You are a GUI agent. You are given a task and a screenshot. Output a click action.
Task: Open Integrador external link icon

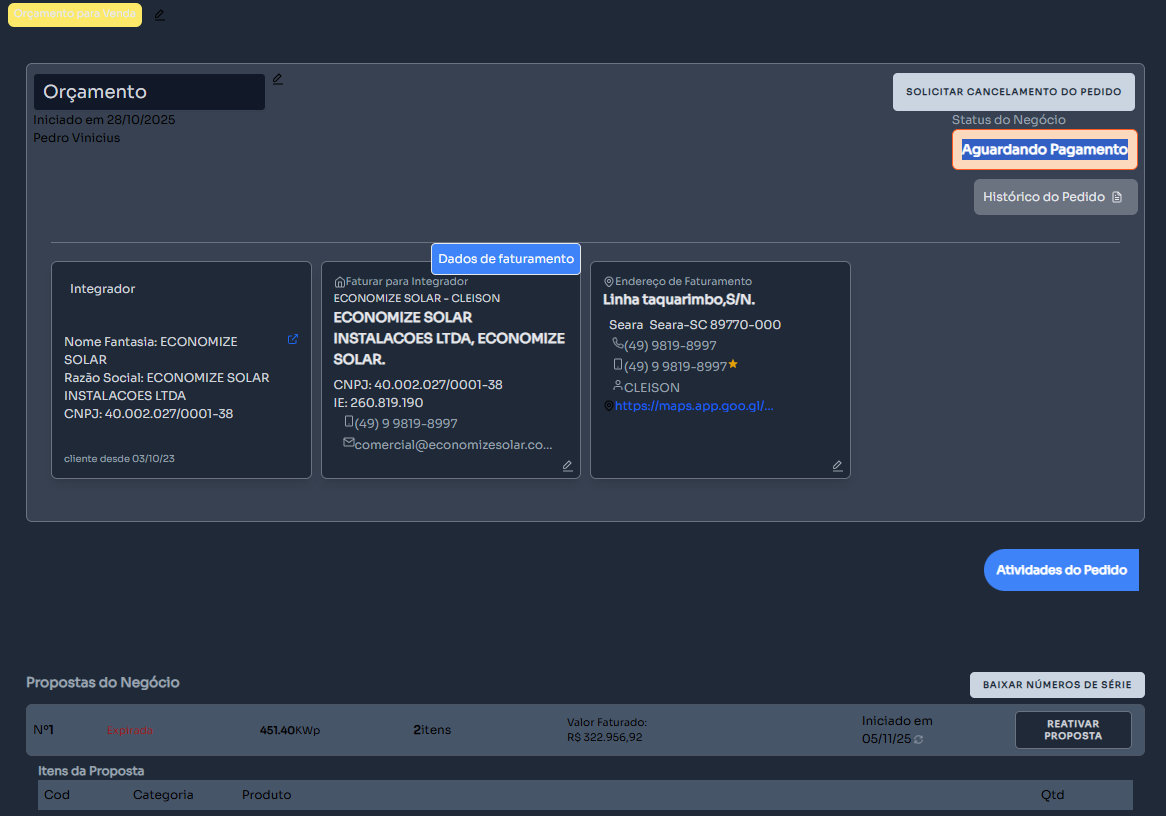(293, 339)
